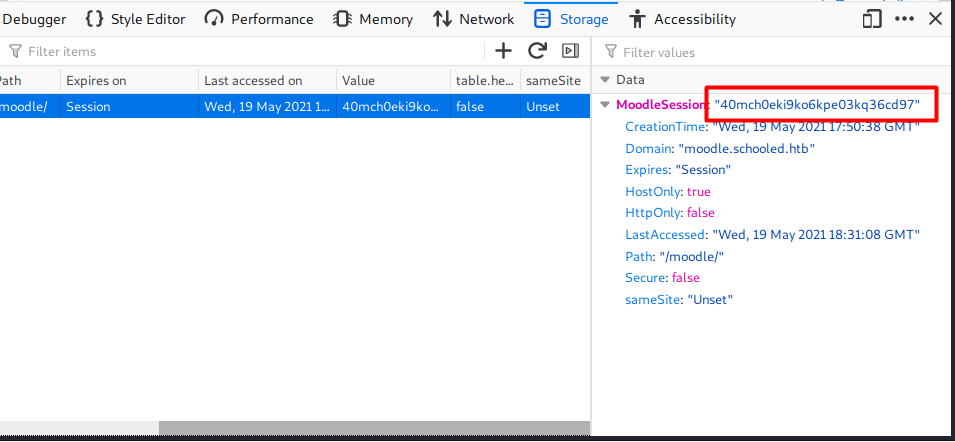955x442 pixels.
Task: Open the Performance tab
Action: 259,19
